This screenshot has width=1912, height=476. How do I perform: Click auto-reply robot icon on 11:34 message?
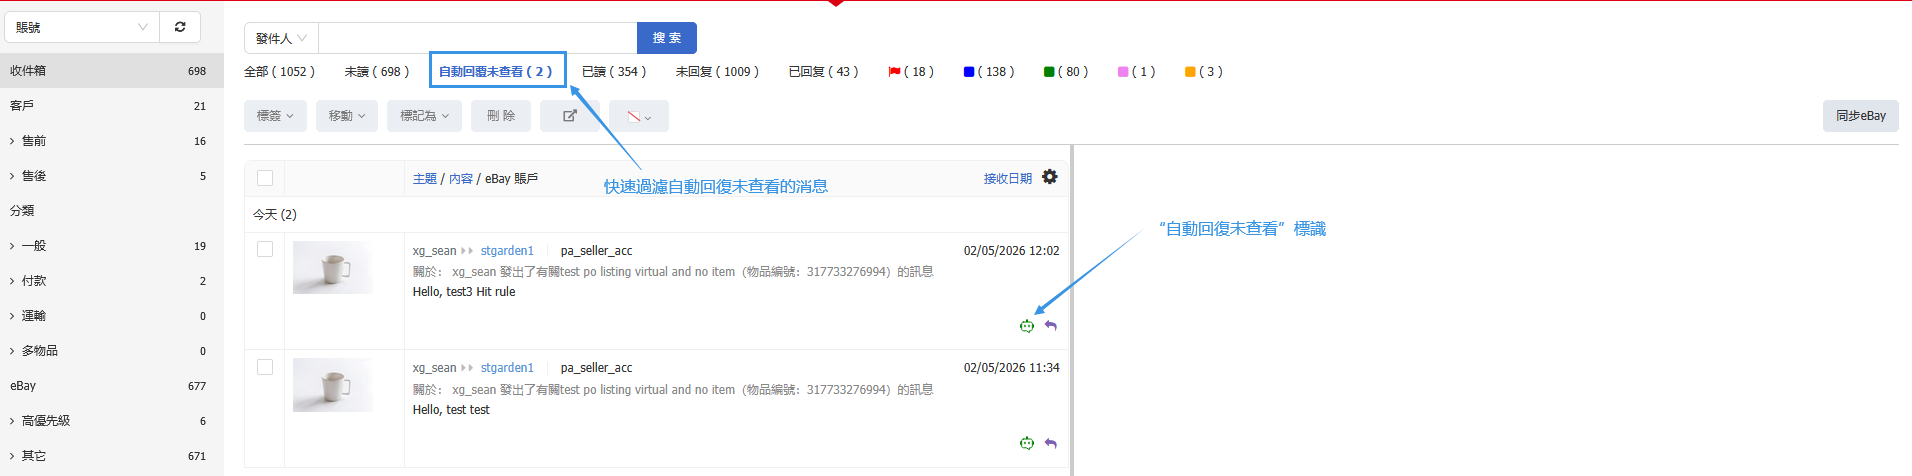pos(1026,443)
